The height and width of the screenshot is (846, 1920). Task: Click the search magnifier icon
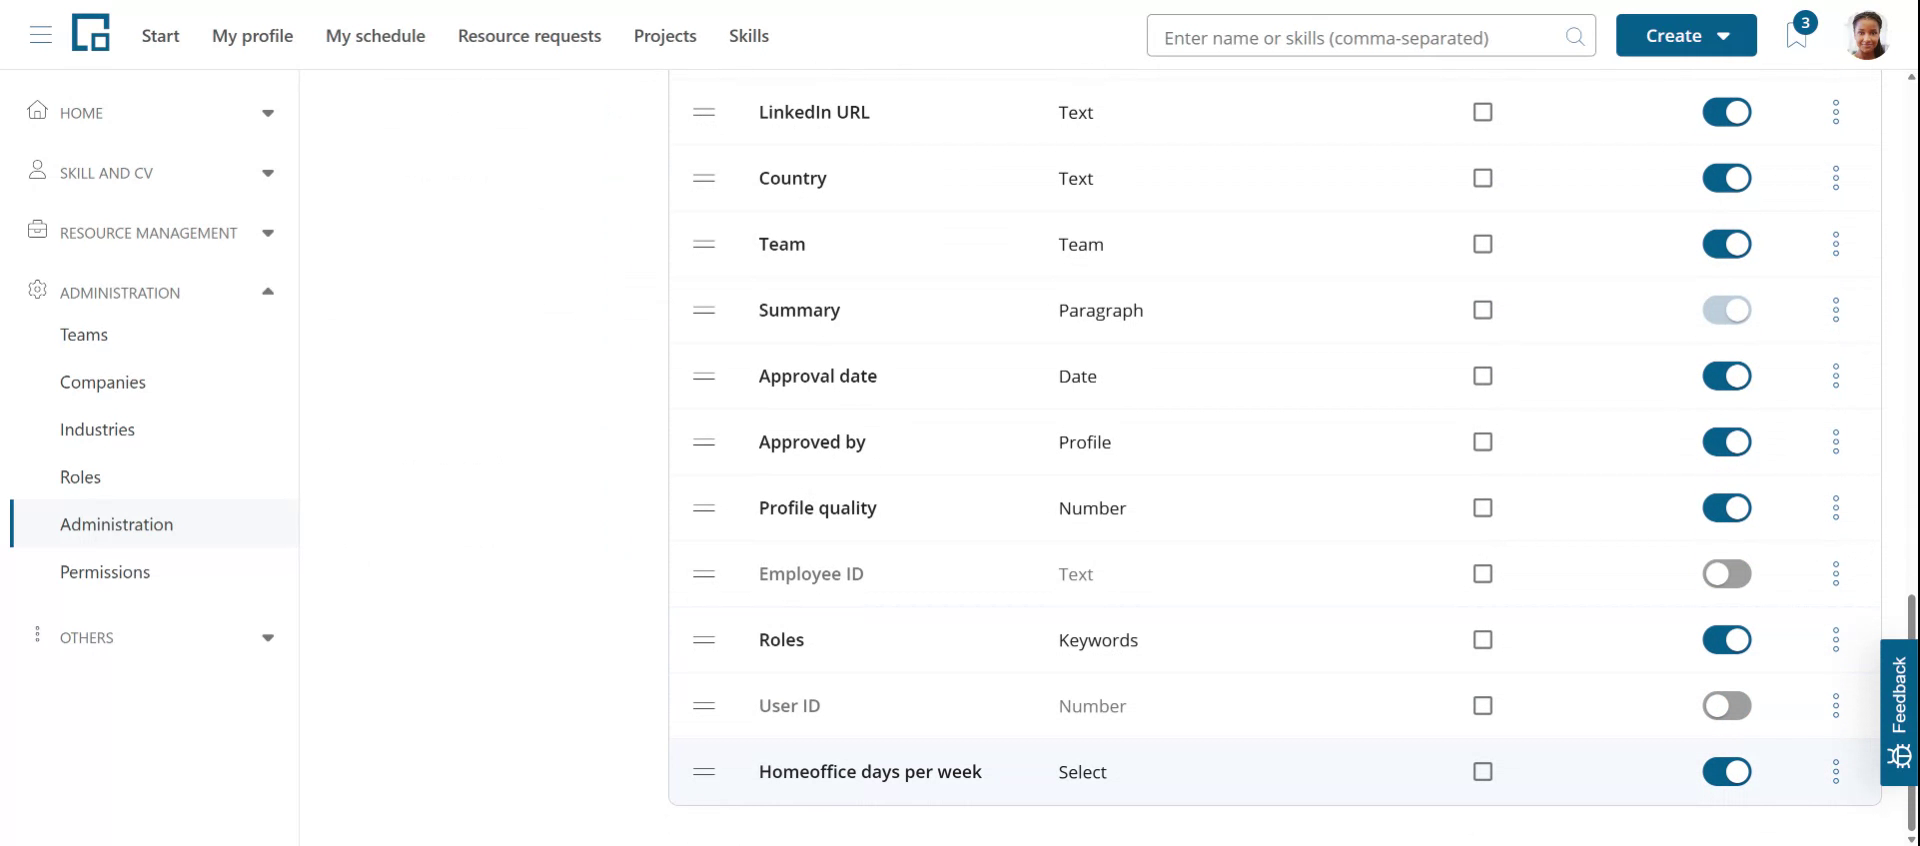click(1575, 37)
